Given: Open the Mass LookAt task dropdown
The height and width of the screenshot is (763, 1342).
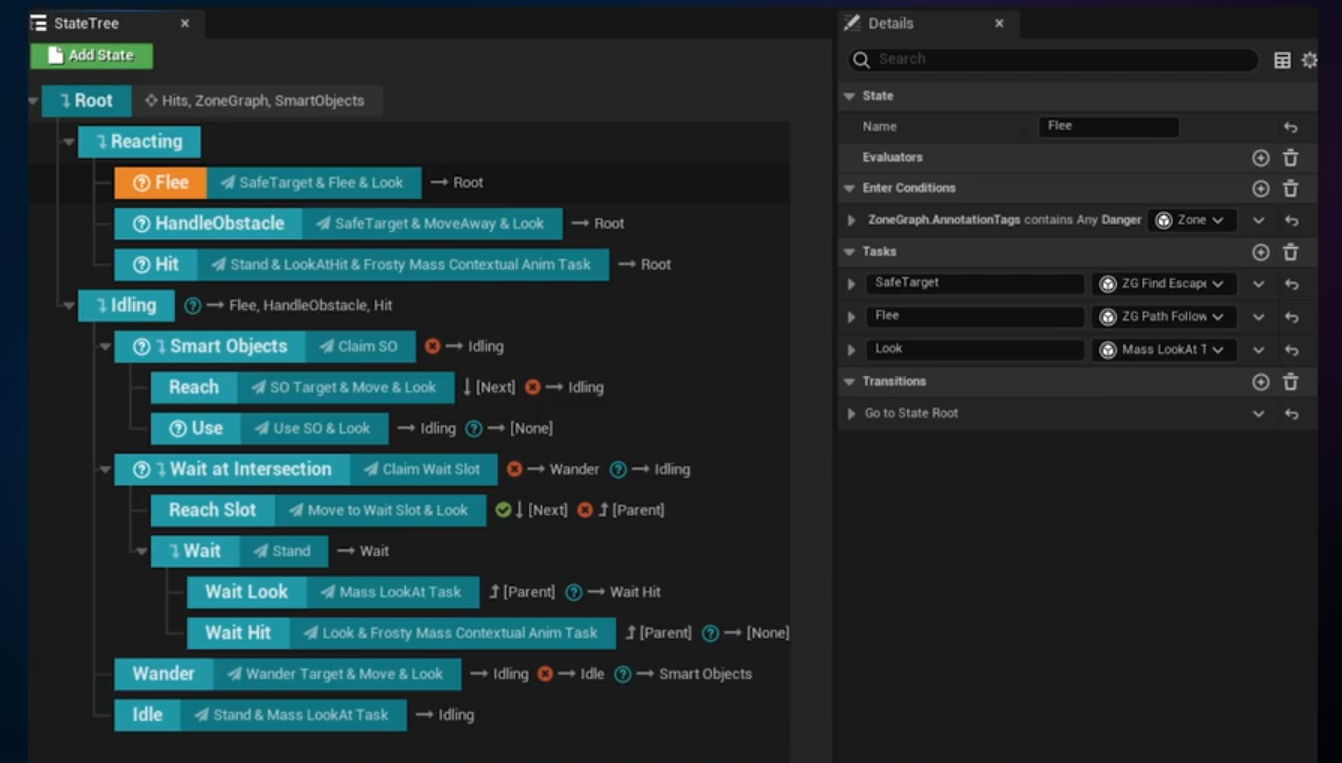Looking at the screenshot, I should pyautogui.click(x=1164, y=350).
